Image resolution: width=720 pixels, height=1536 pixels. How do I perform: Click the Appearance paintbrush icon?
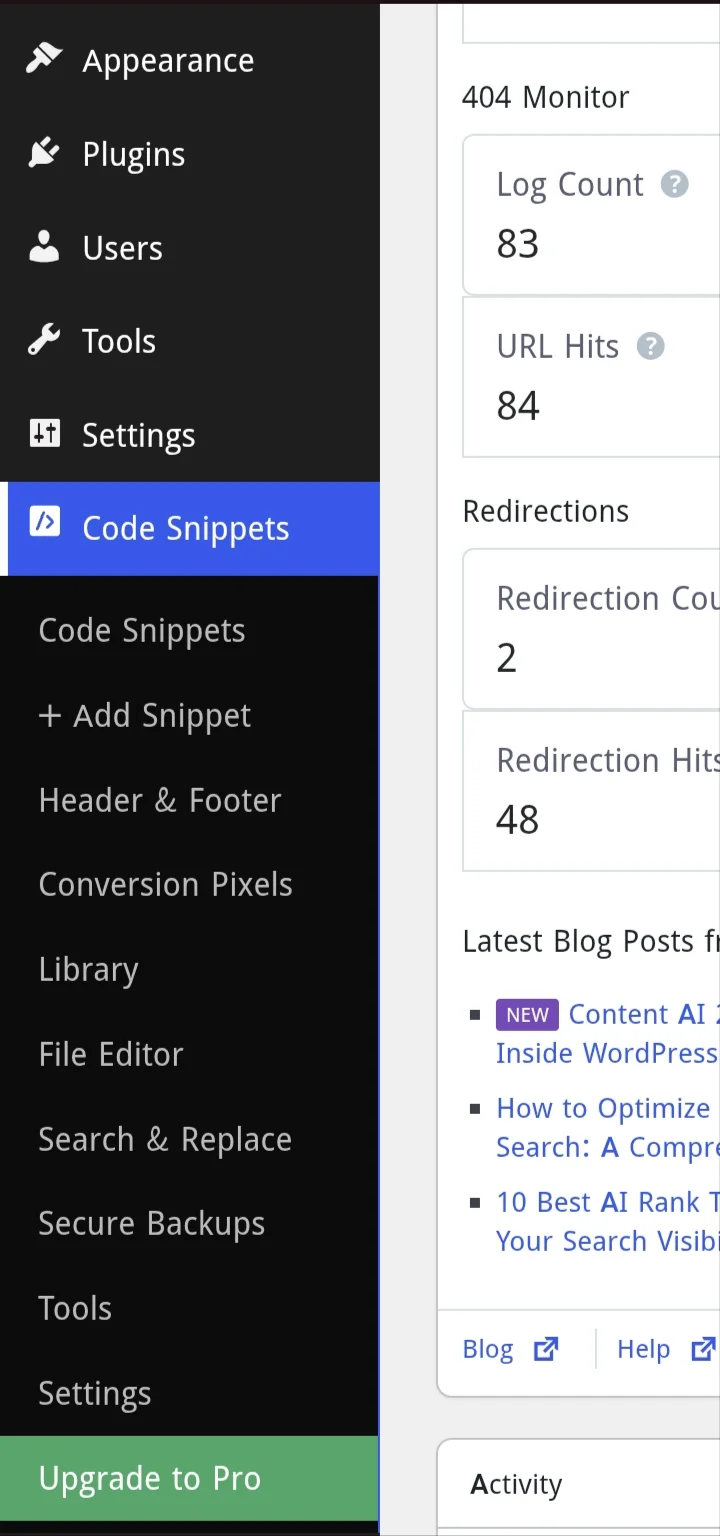44,59
